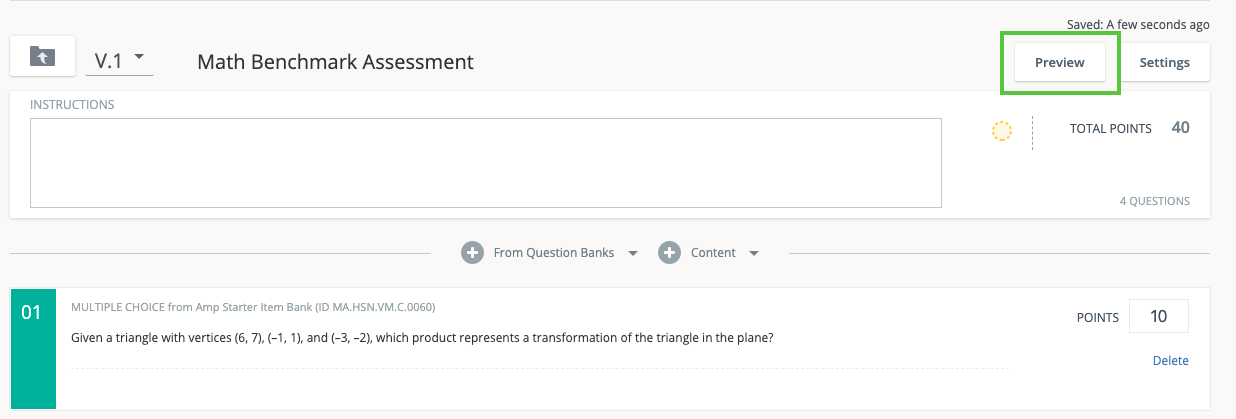
Task: Click the plus icon for Question Banks
Action: [473, 253]
